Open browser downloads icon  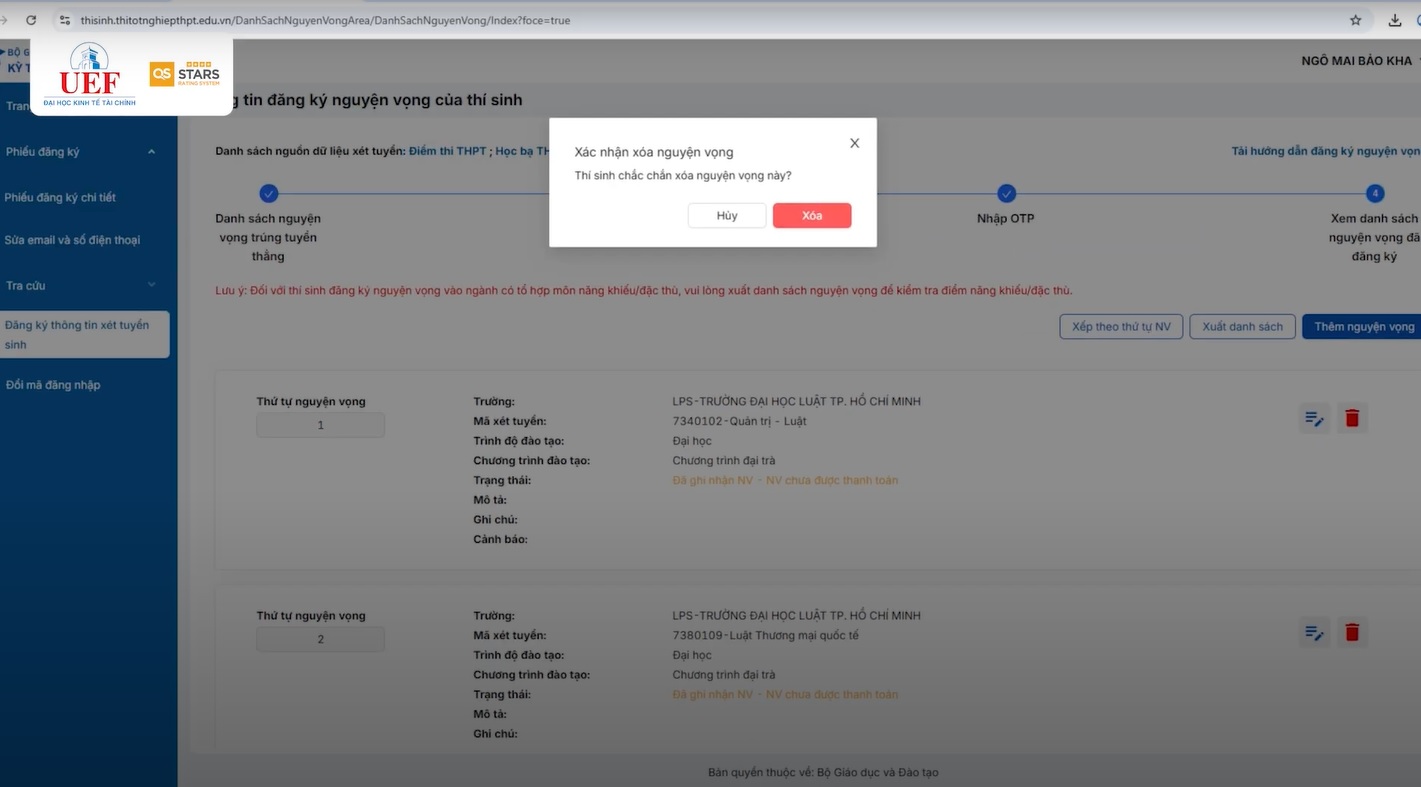pos(1394,20)
